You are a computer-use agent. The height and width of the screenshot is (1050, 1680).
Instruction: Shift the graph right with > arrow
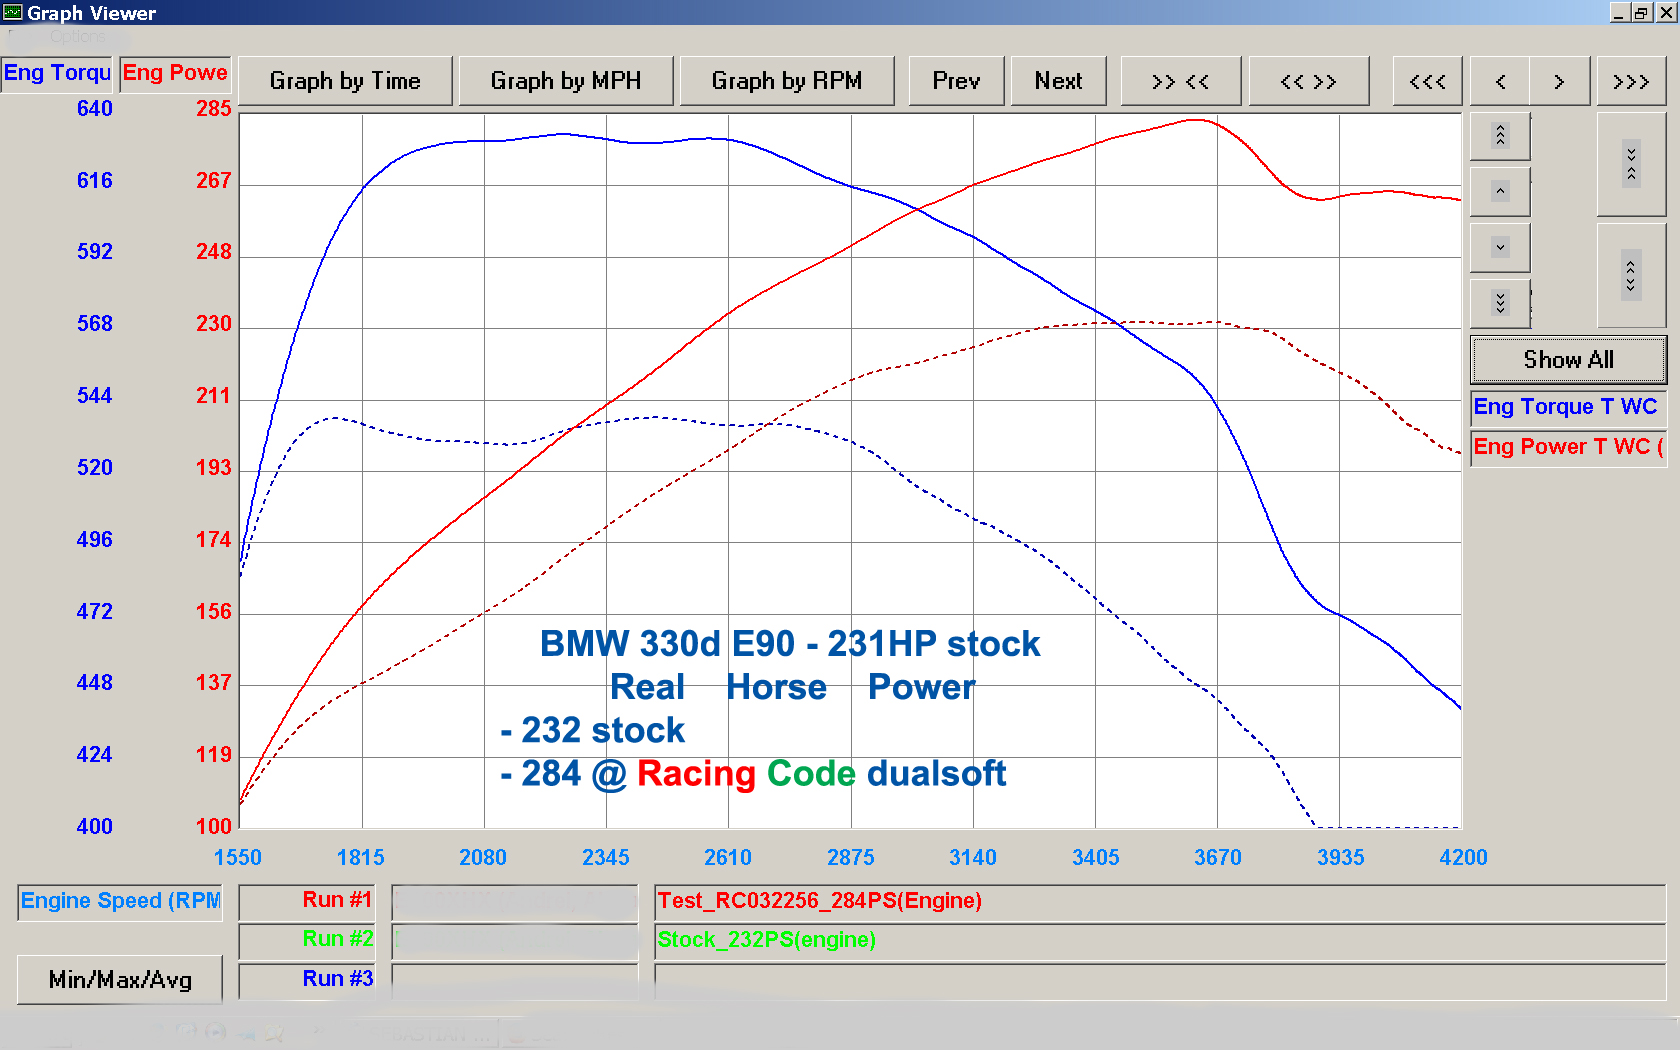(x=1559, y=81)
